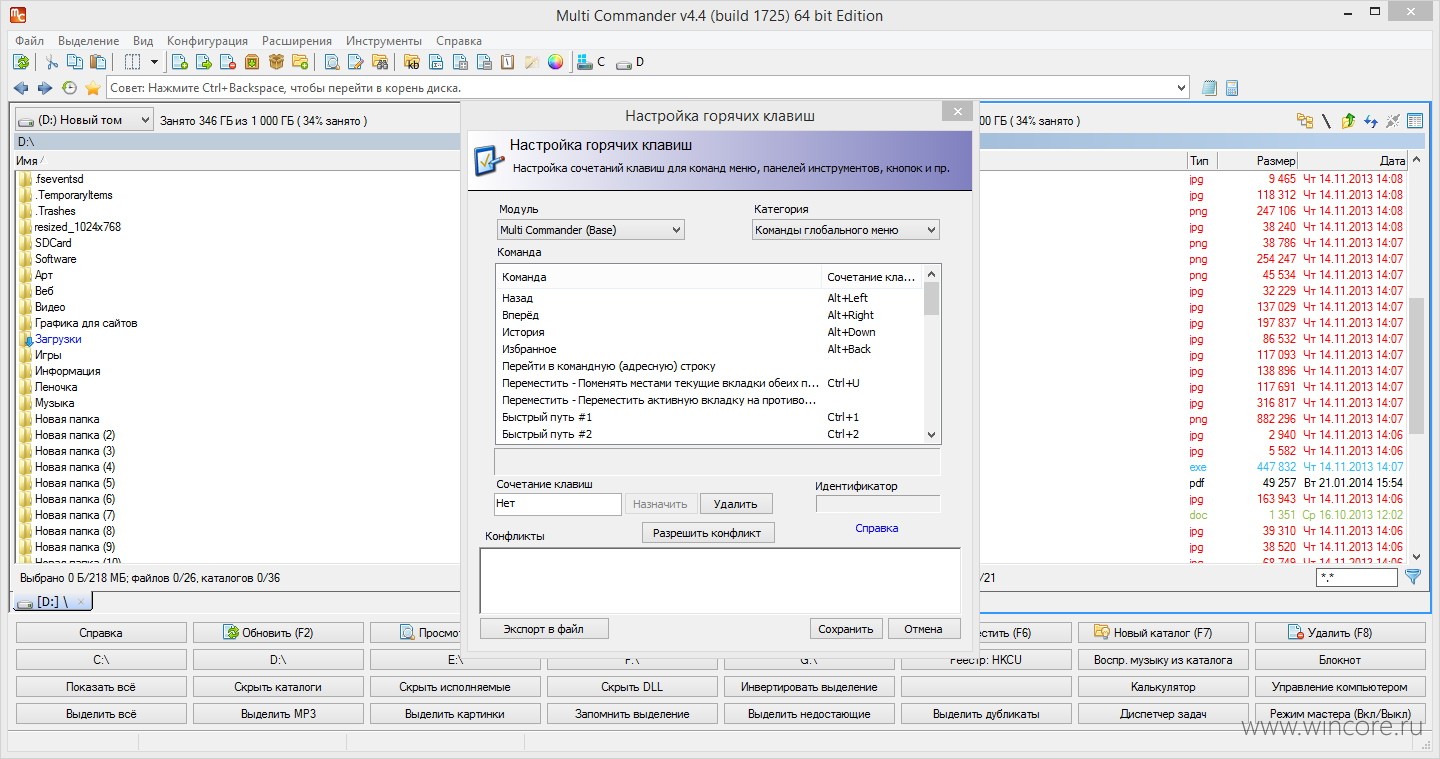Click the blue forward arrow navigation icon
The width and height of the screenshot is (1440, 759).
(x=44, y=88)
